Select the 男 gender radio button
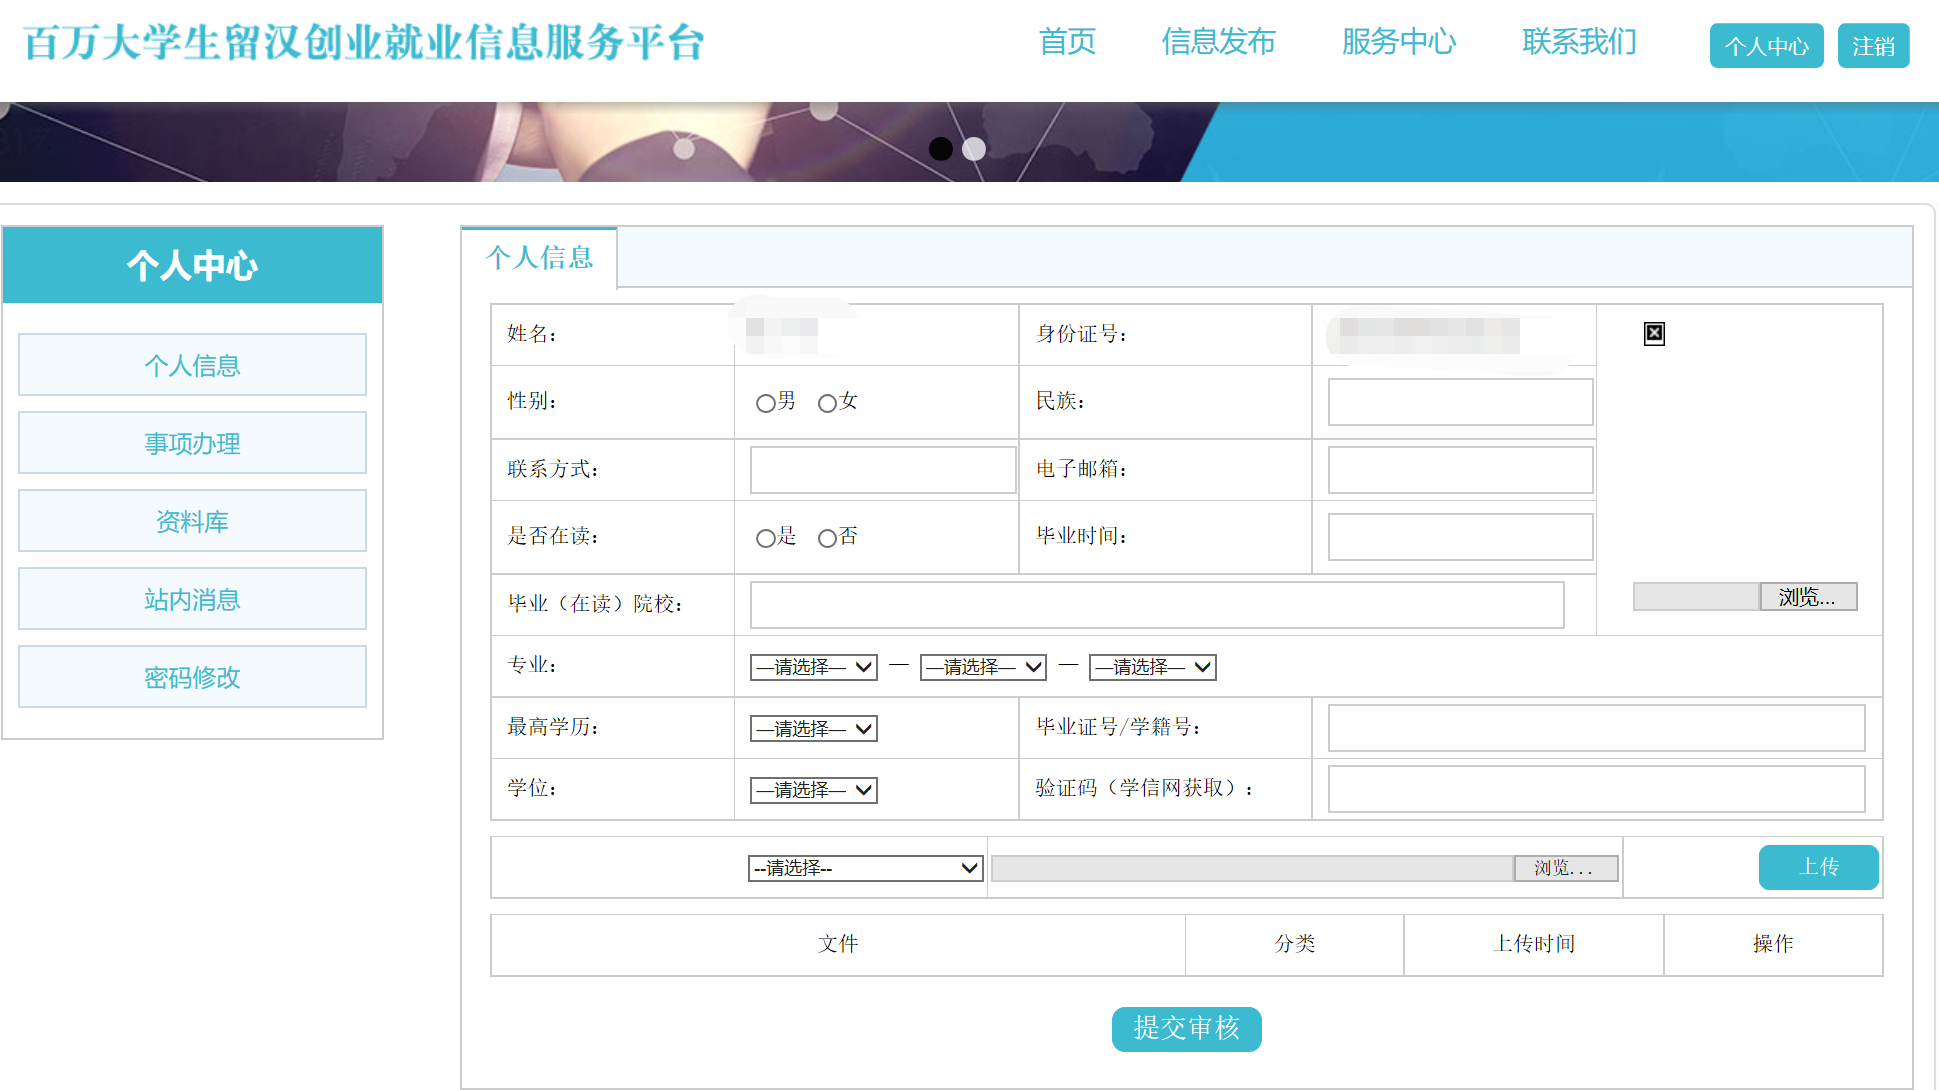Image resolution: width=1939 pixels, height=1090 pixels. 765,403
